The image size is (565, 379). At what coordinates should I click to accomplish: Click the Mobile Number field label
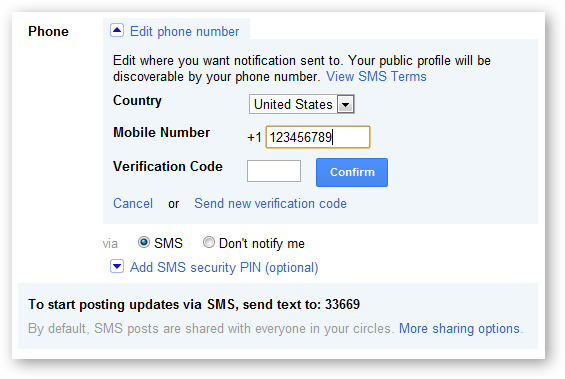click(161, 133)
